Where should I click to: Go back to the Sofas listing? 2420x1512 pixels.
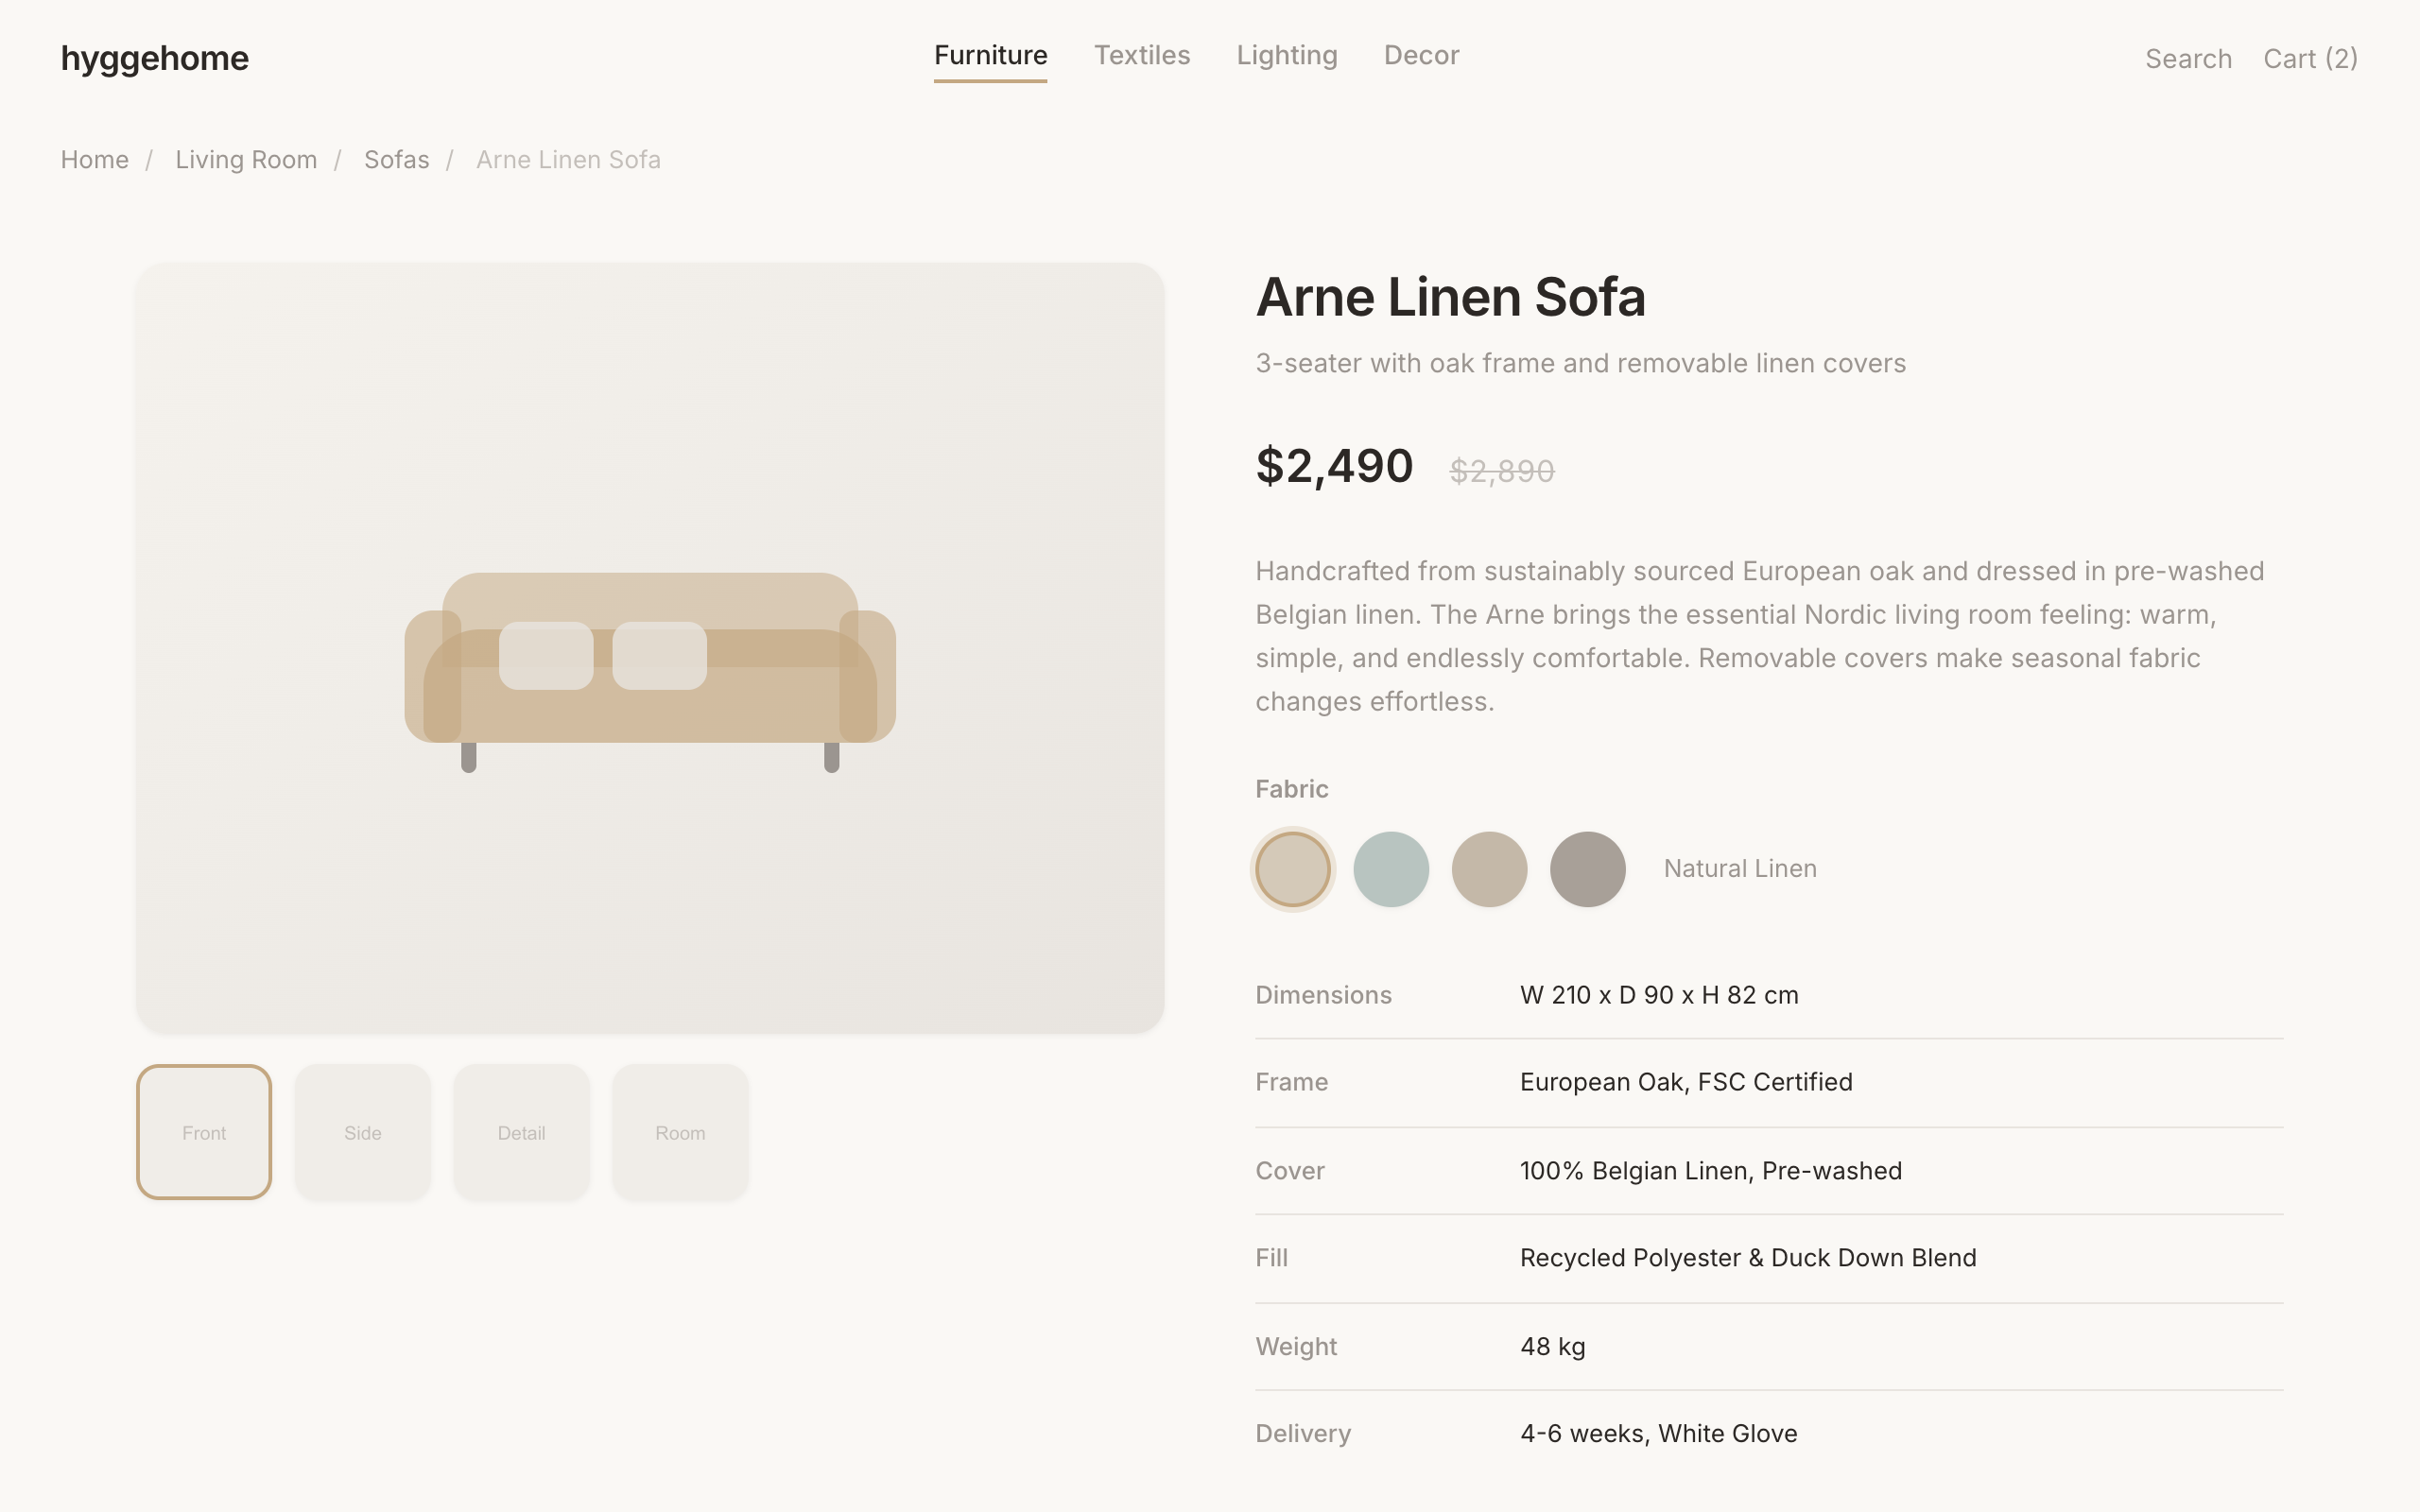(x=397, y=159)
